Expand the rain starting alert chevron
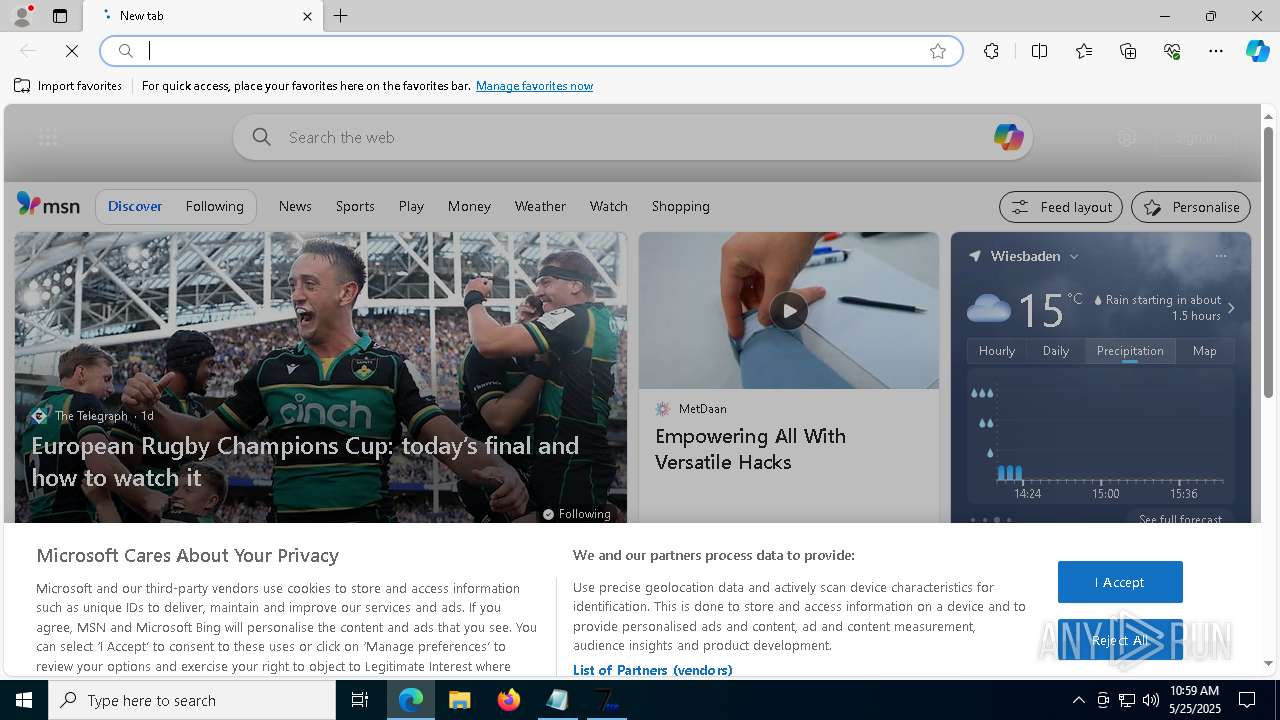The image size is (1280, 720). point(1231,308)
